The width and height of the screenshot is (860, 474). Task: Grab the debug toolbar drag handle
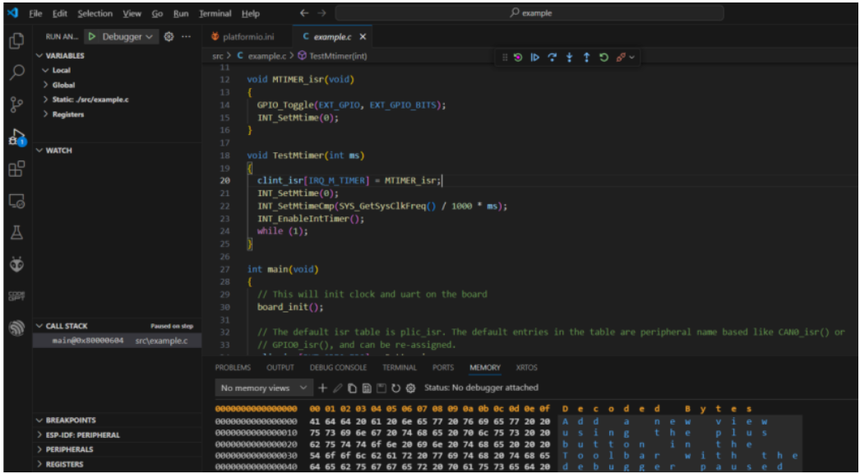pyautogui.click(x=505, y=57)
